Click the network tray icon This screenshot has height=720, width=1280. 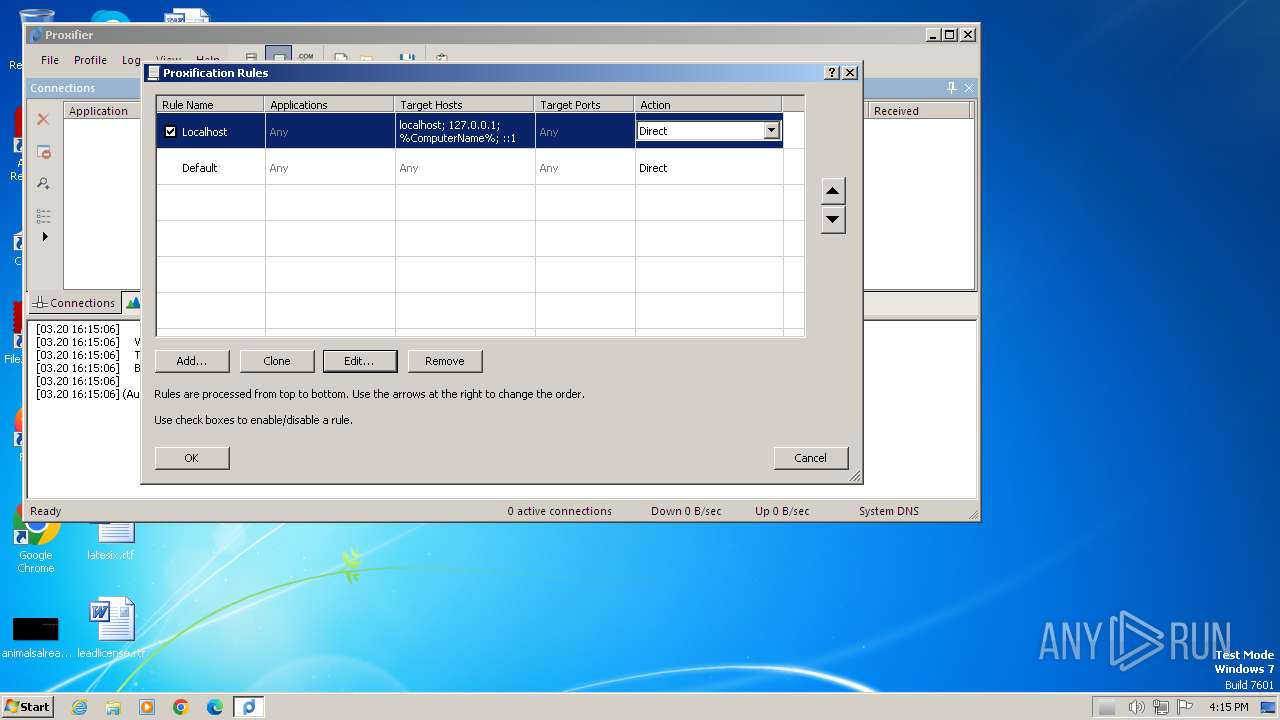[1161, 707]
